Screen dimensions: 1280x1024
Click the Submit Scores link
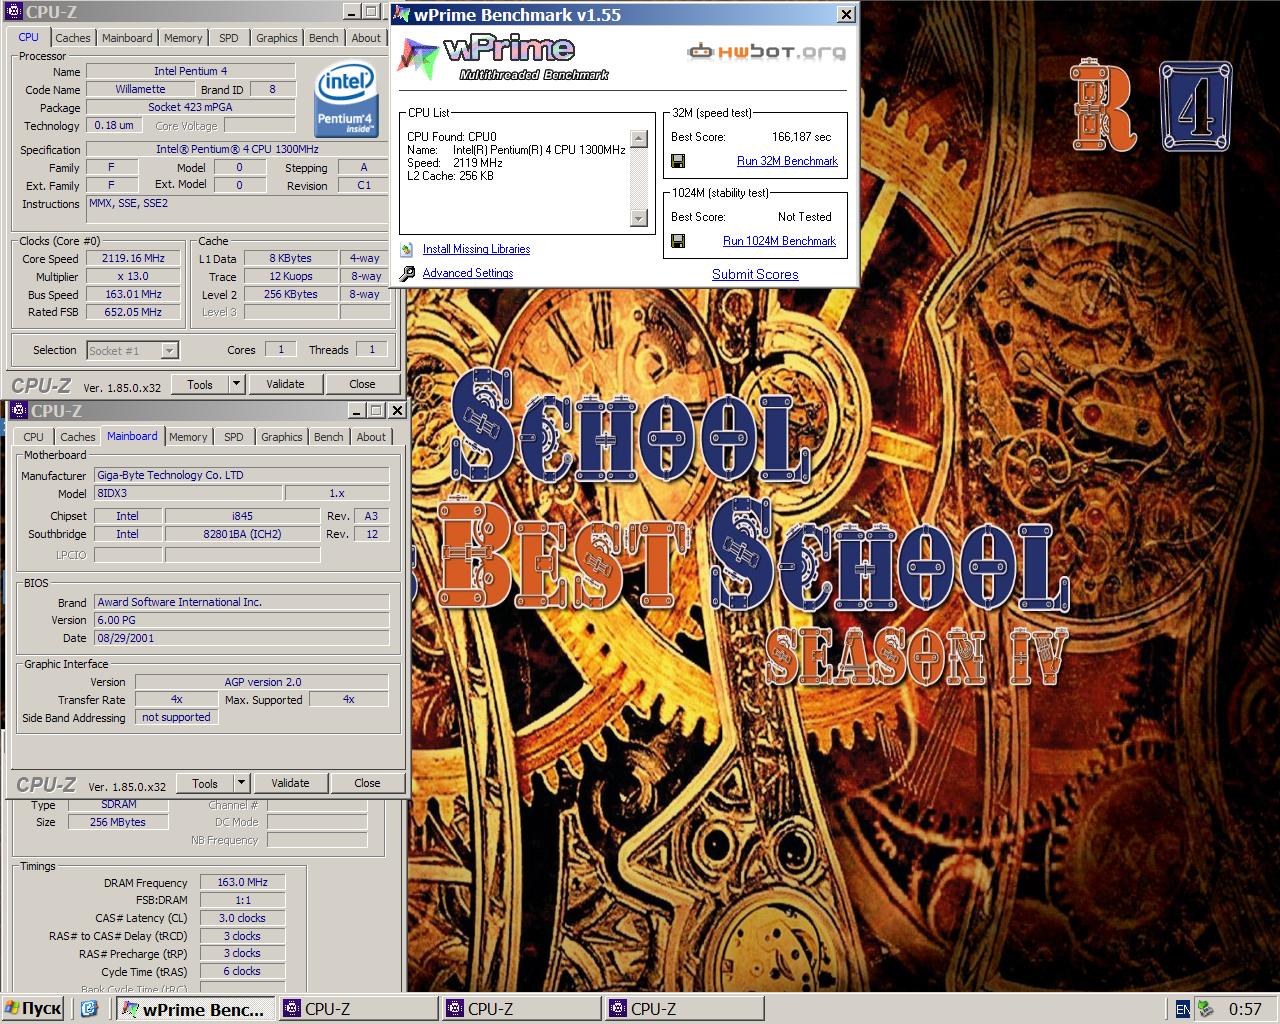coord(755,274)
